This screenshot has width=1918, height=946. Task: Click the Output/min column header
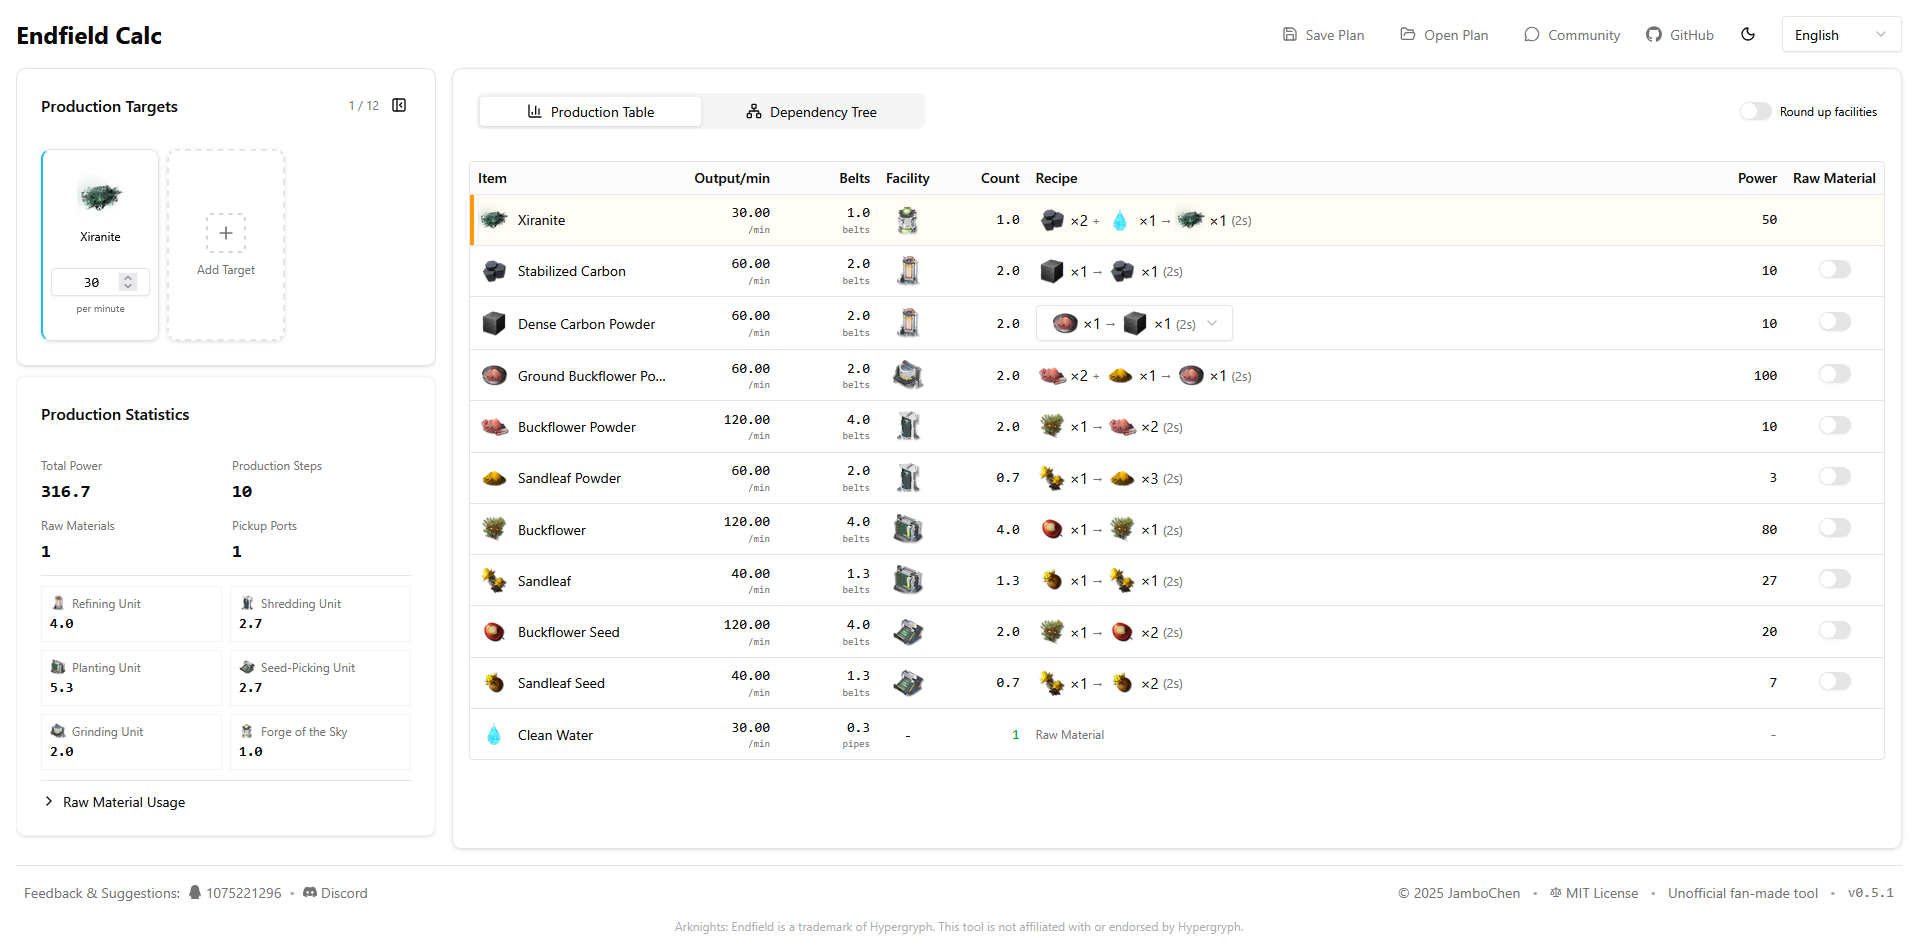click(x=732, y=178)
